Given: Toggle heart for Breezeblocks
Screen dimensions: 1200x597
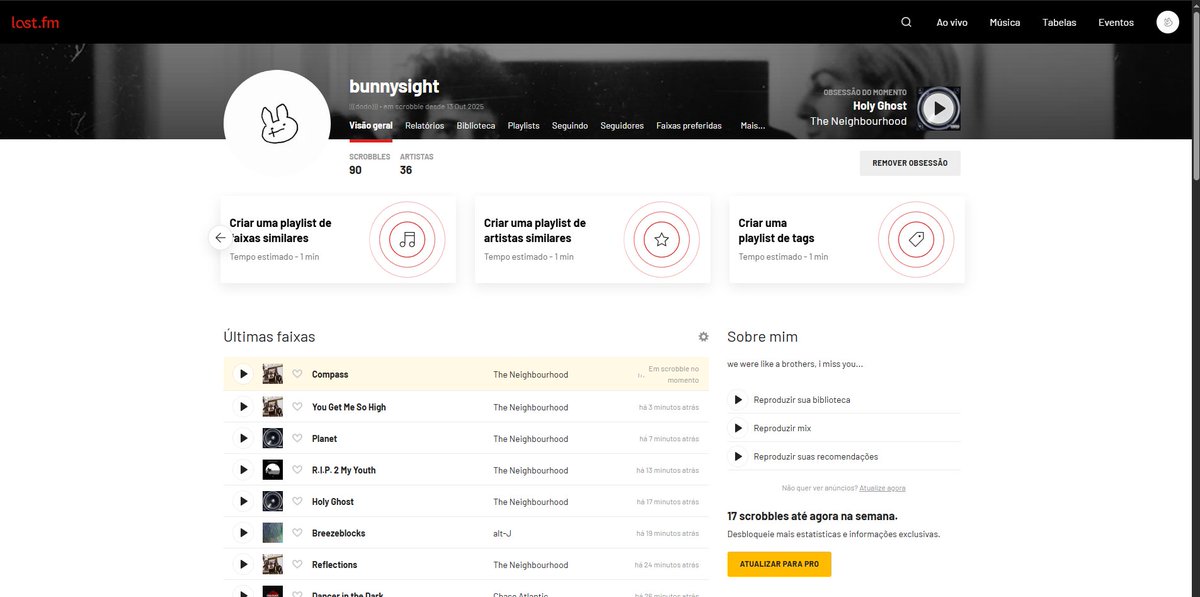Looking at the screenshot, I should [297, 533].
